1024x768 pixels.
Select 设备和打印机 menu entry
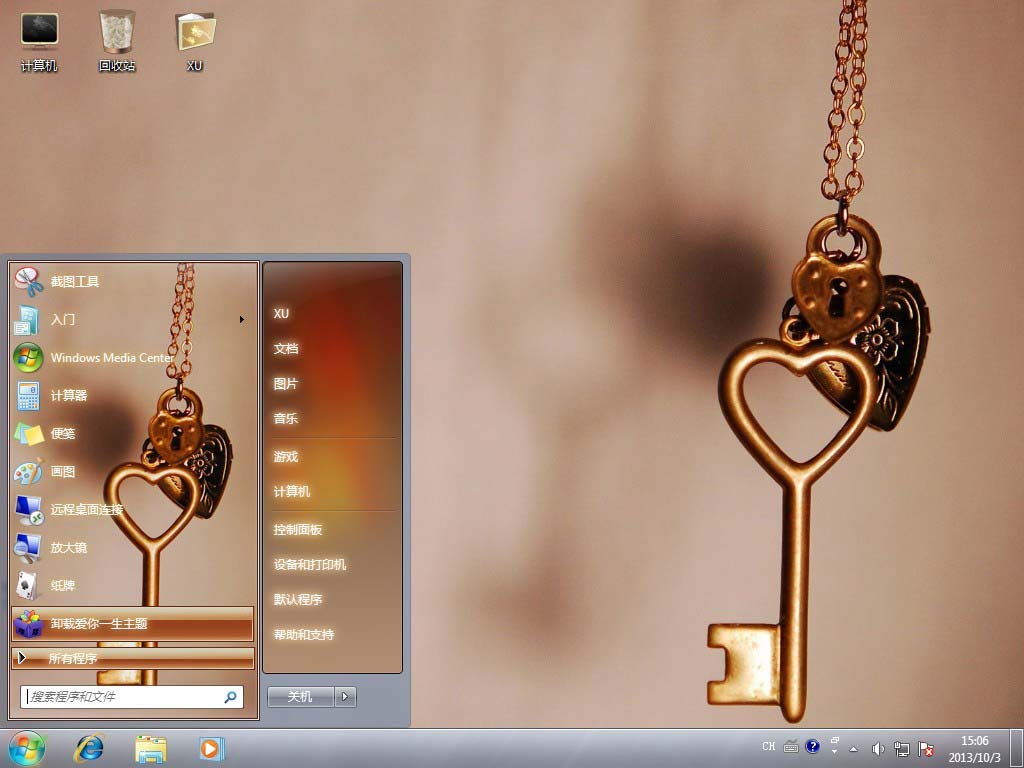pos(310,565)
